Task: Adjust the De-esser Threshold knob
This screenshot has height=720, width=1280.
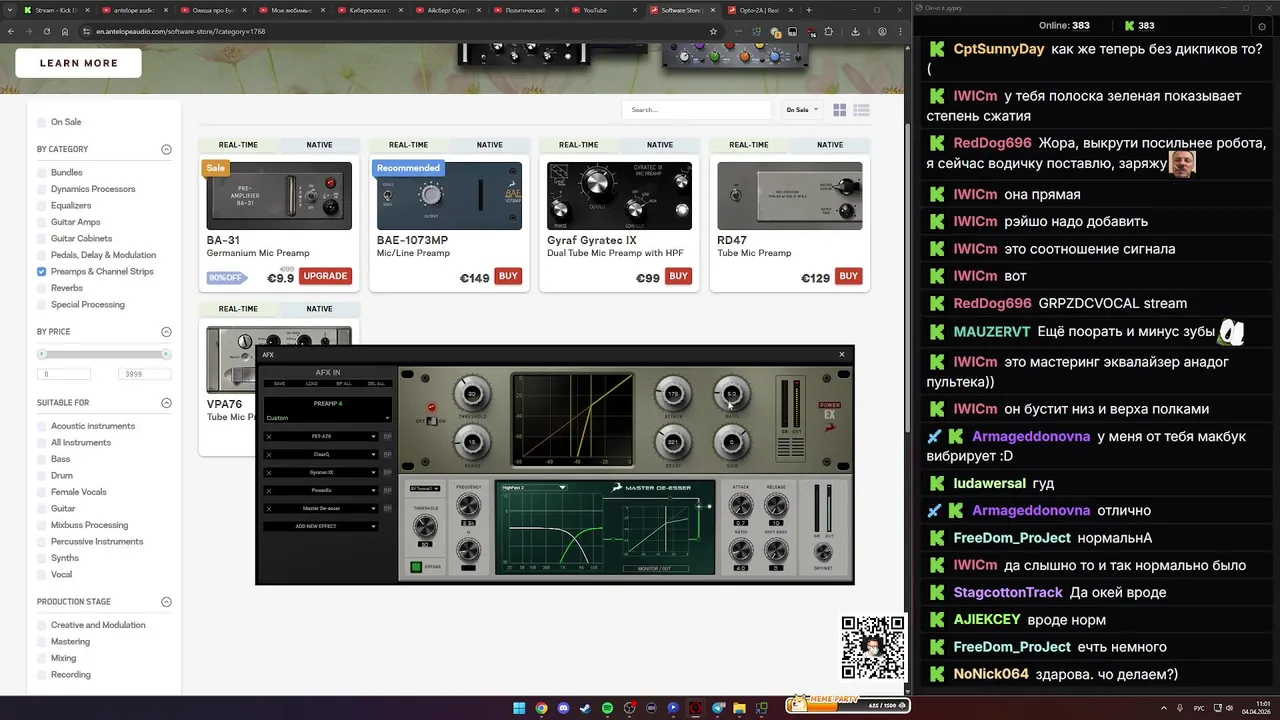Action: (x=425, y=525)
